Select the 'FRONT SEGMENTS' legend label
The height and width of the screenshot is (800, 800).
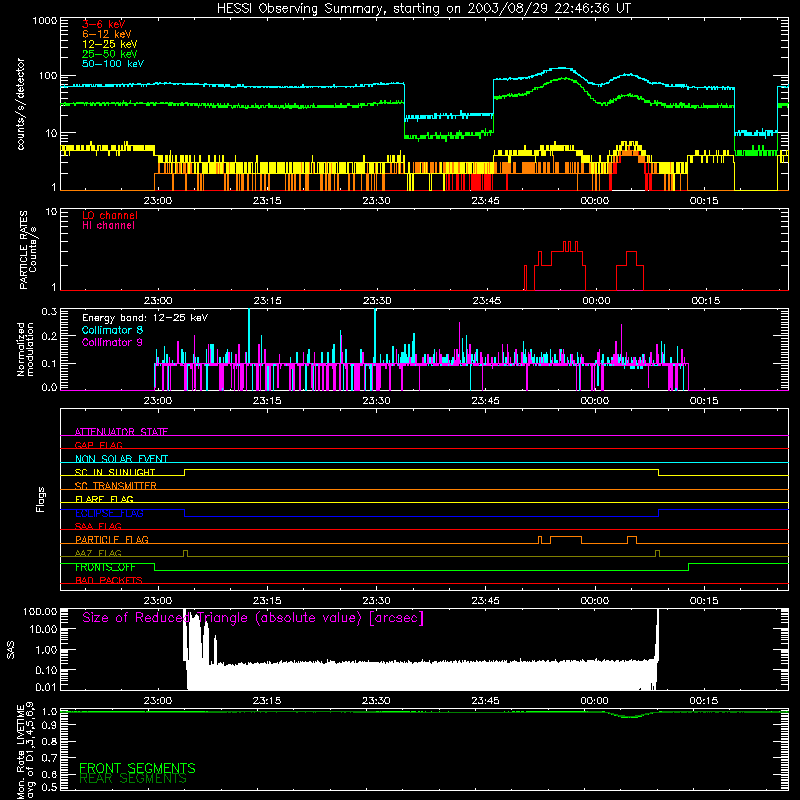[x=137, y=768]
